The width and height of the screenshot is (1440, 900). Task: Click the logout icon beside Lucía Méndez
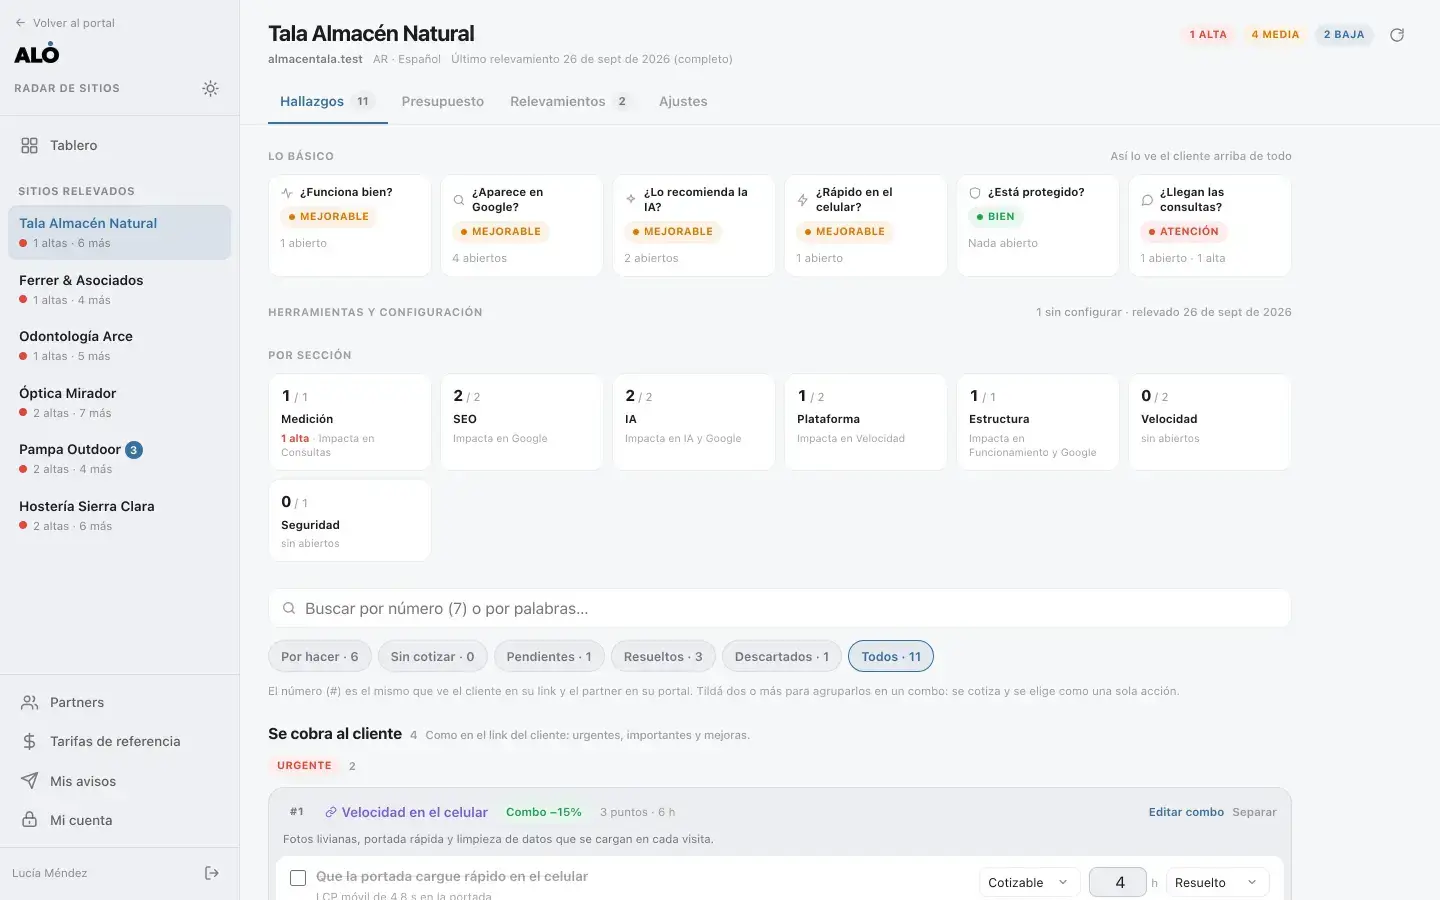click(x=212, y=873)
